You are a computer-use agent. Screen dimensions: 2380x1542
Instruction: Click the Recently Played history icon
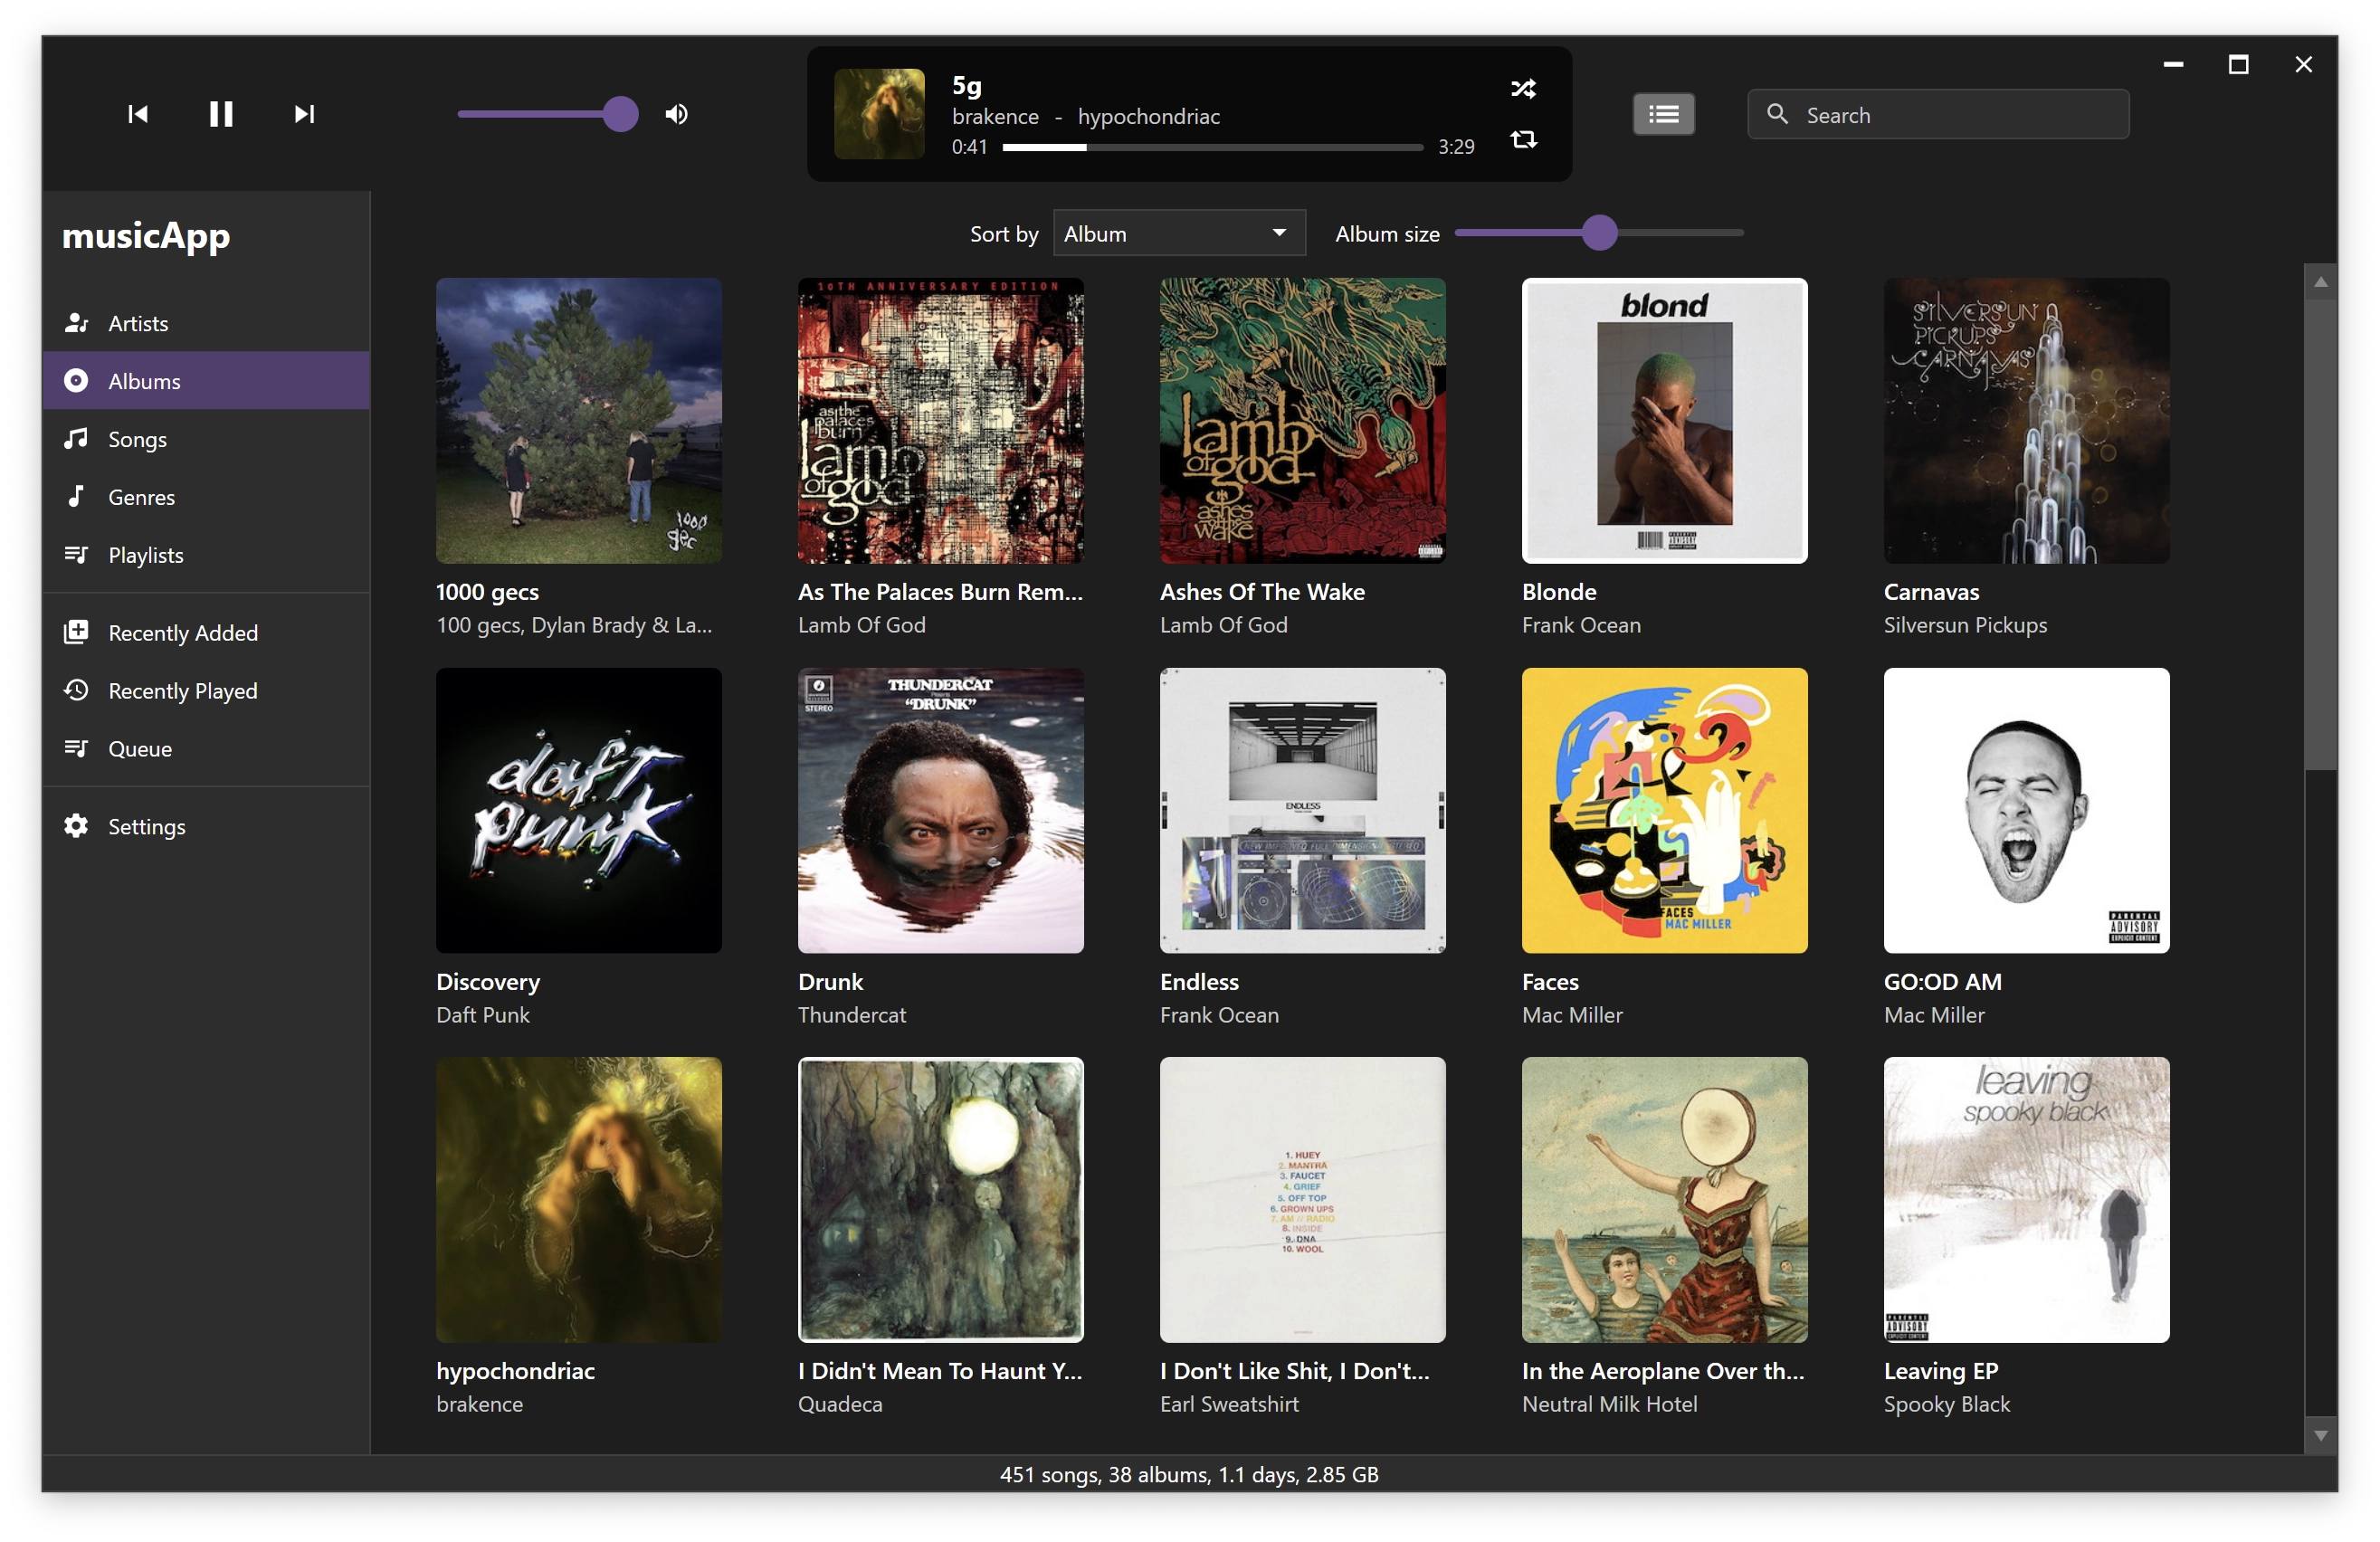[76, 691]
